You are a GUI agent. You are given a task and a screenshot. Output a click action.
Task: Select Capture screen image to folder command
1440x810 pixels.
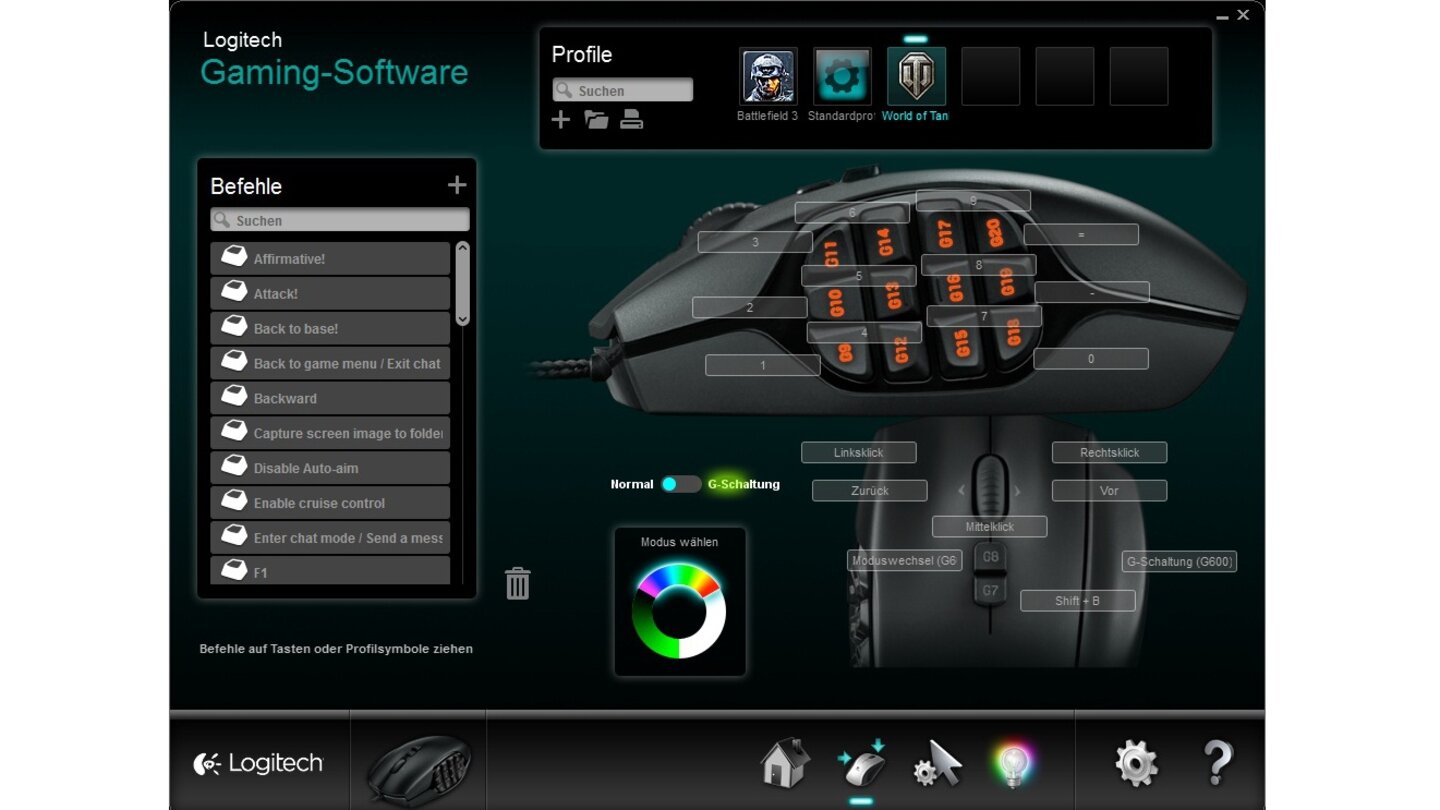(330, 433)
